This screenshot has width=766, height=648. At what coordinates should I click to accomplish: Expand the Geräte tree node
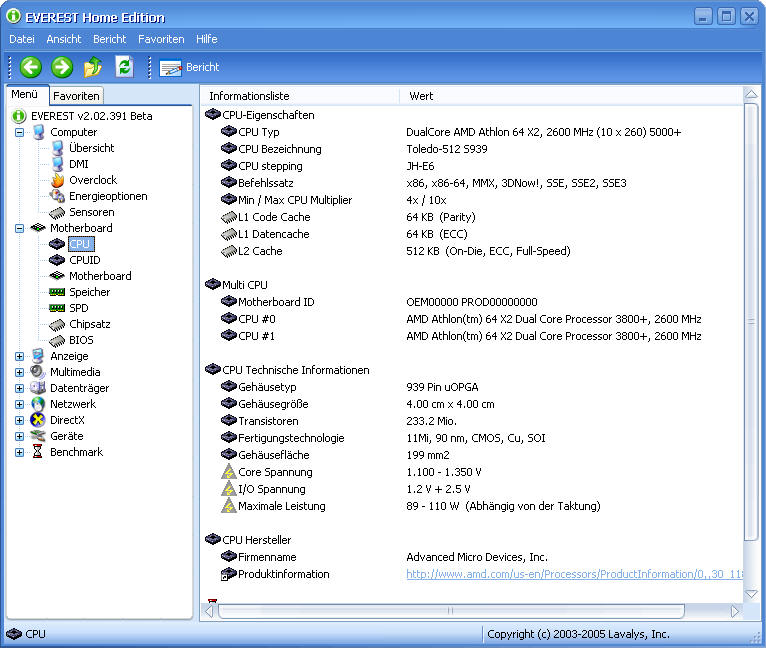coord(20,436)
